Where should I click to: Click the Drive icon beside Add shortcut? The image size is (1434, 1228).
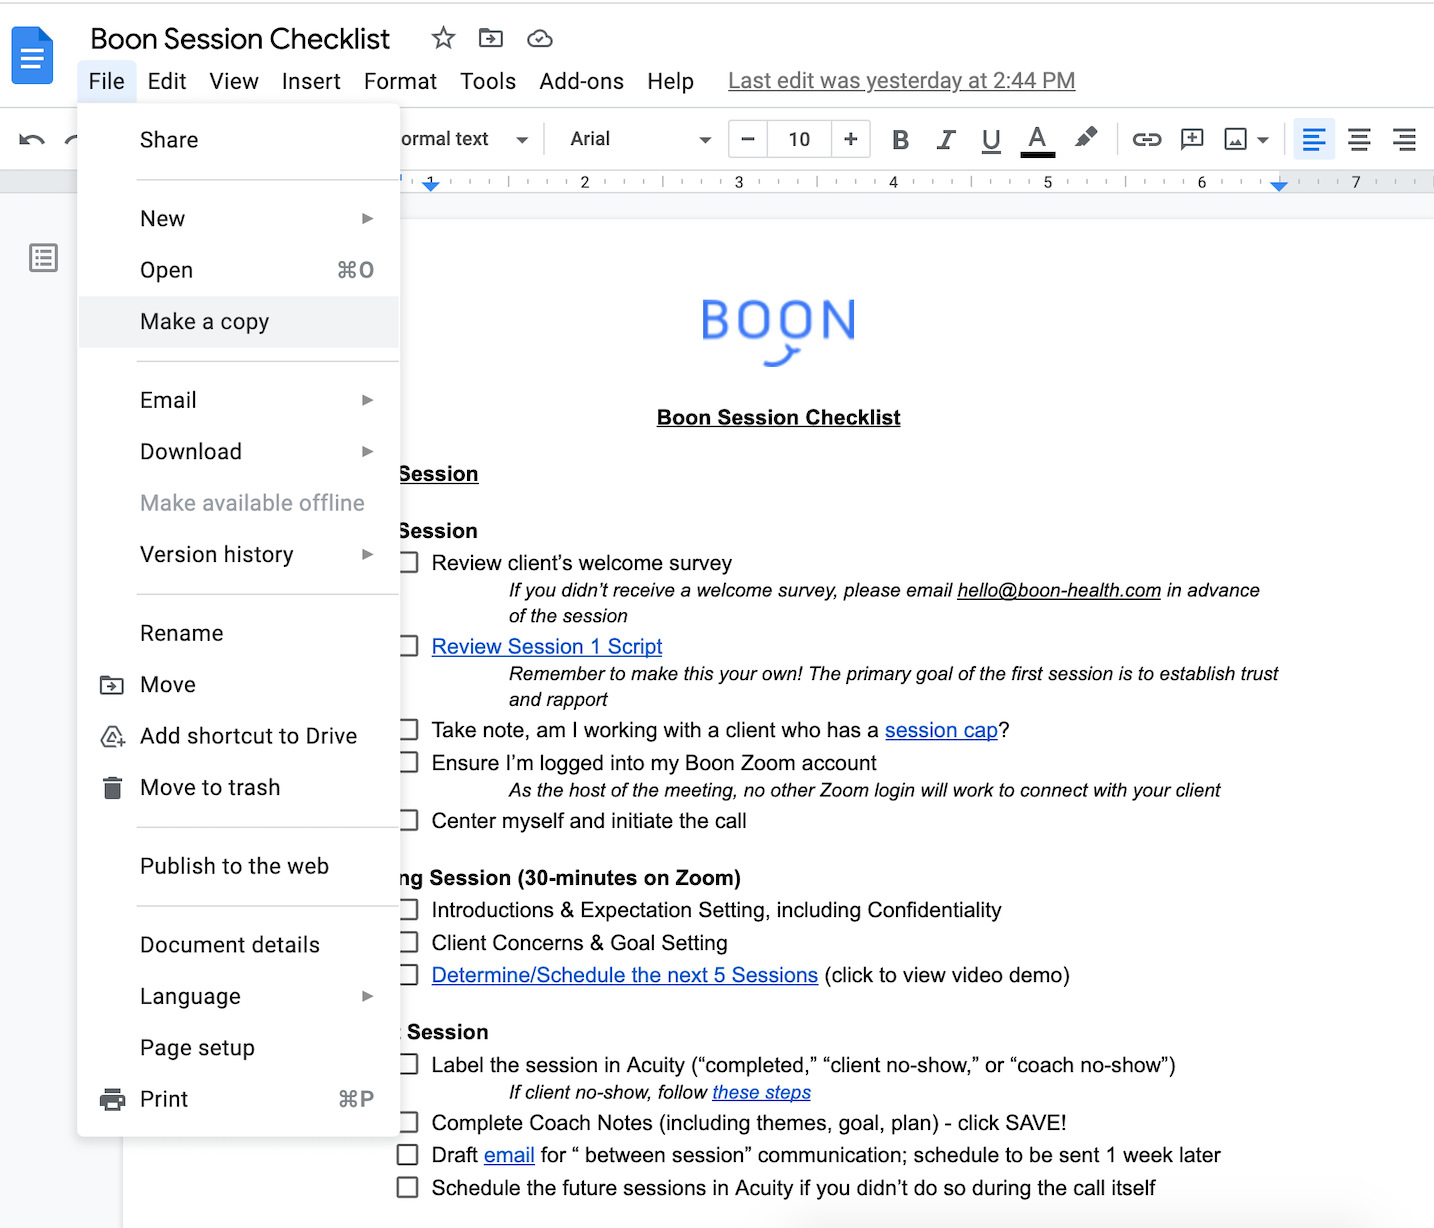113,737
